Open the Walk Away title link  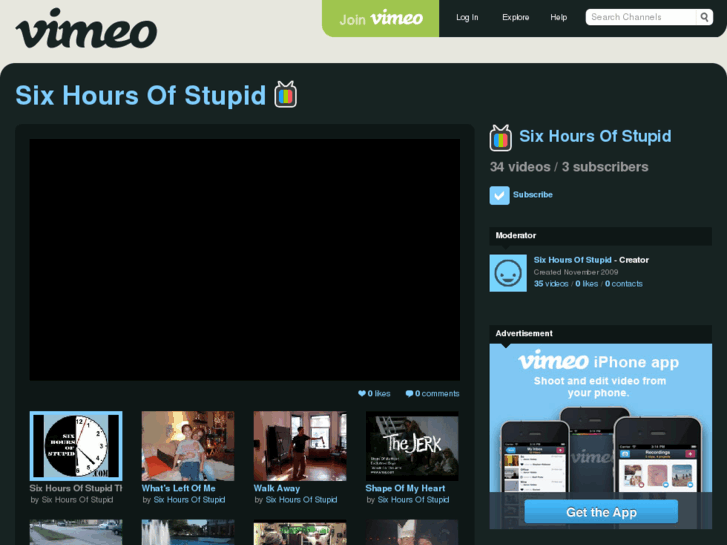[x=277, y=488]
